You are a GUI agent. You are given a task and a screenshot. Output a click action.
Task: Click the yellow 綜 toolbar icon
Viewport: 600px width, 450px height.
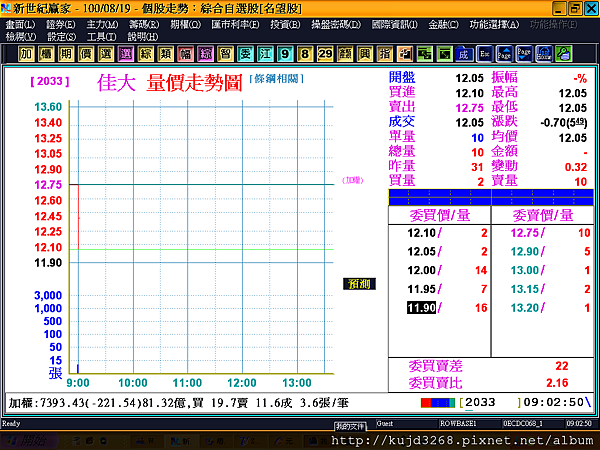click(x=145, y=54)
